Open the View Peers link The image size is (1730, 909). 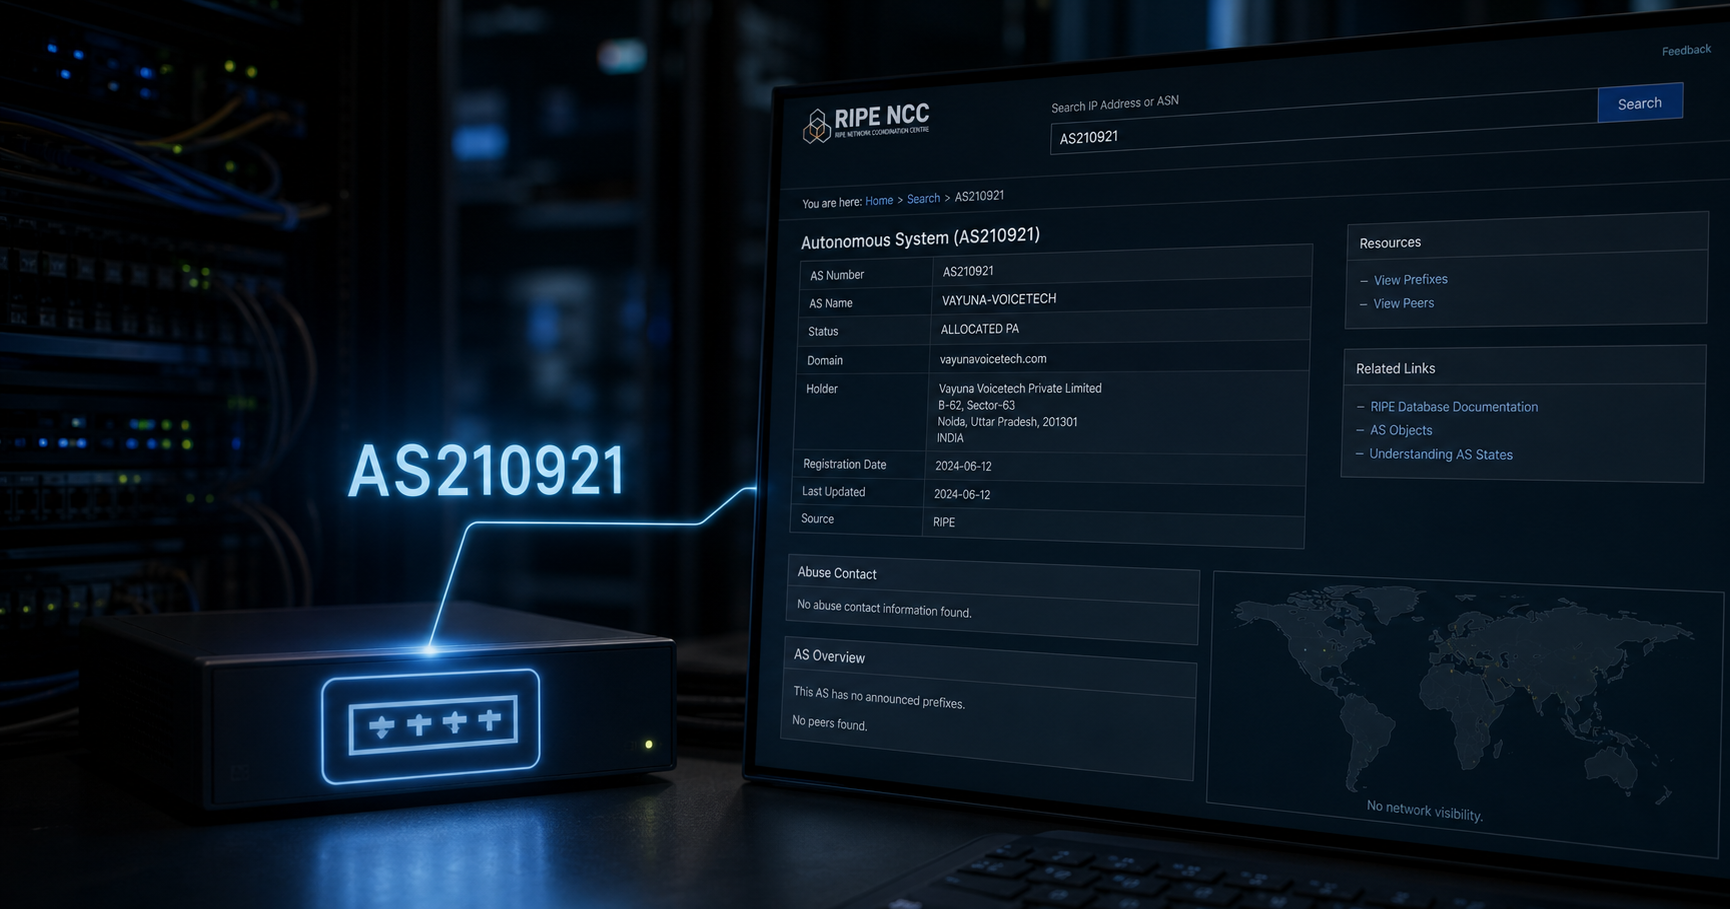pyautogui.click(x=1403, y=304)
